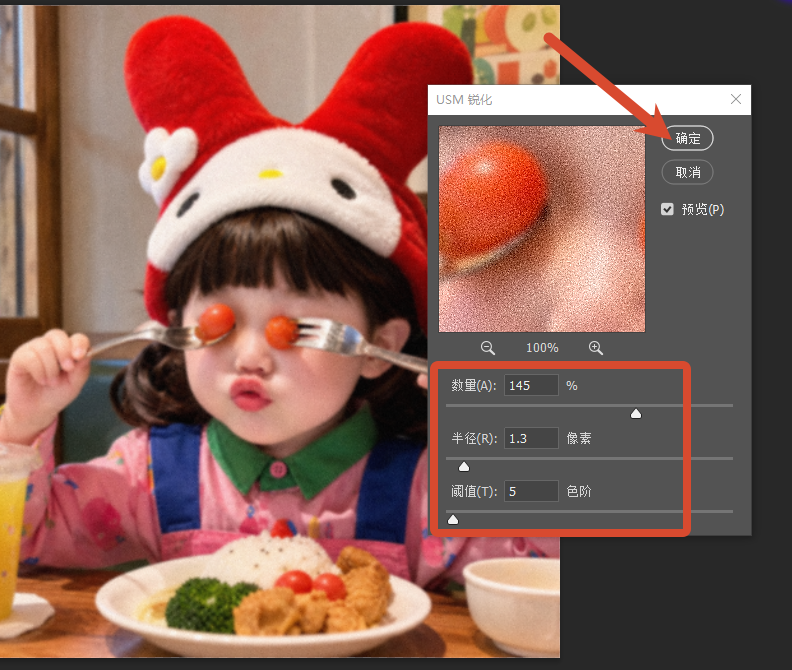792x670 pixels.
Task: Click the 半径 radius slider handle
Action: 463,466
